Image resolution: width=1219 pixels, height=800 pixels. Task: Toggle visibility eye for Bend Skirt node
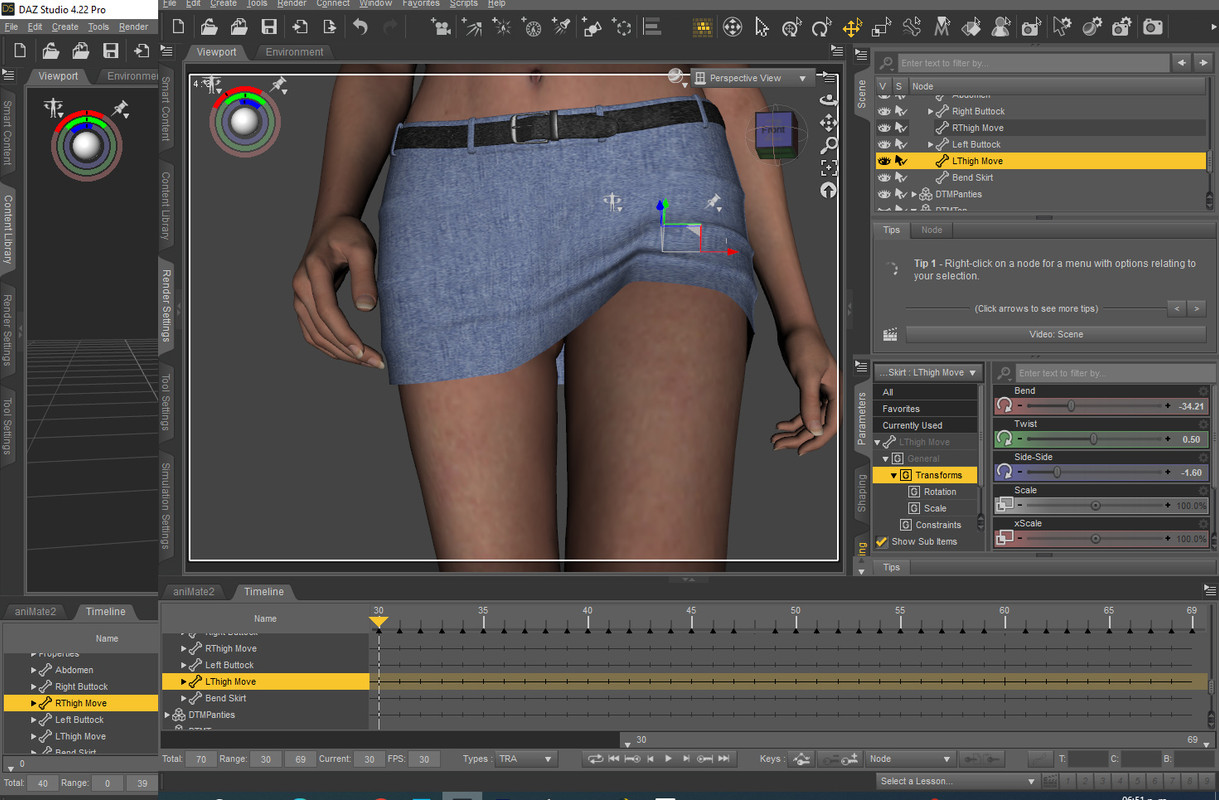(883, 178)
